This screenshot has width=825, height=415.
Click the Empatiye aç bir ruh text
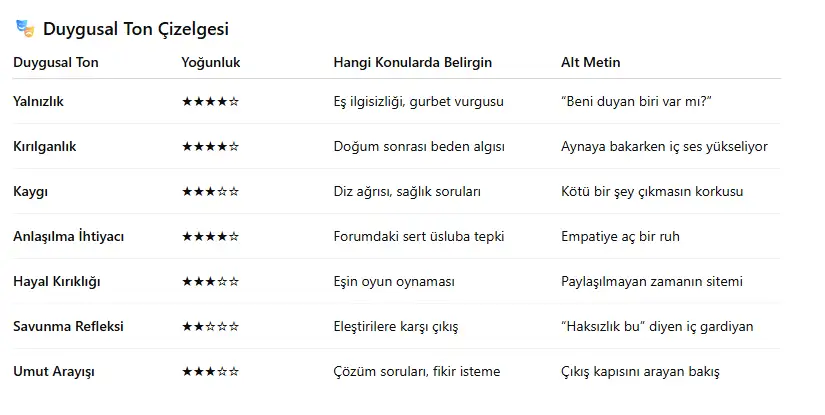tap(620, 236)
